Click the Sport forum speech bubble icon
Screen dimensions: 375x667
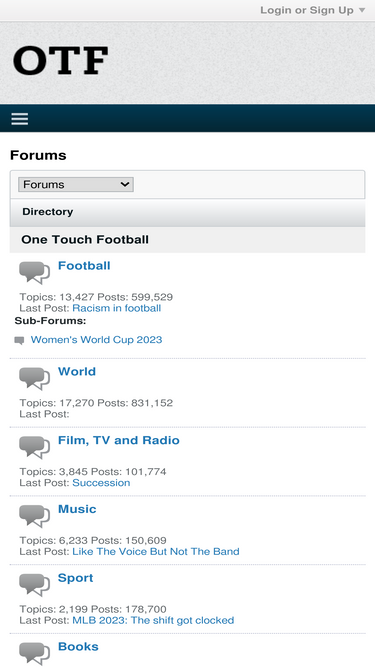click(x=34, y=585)
